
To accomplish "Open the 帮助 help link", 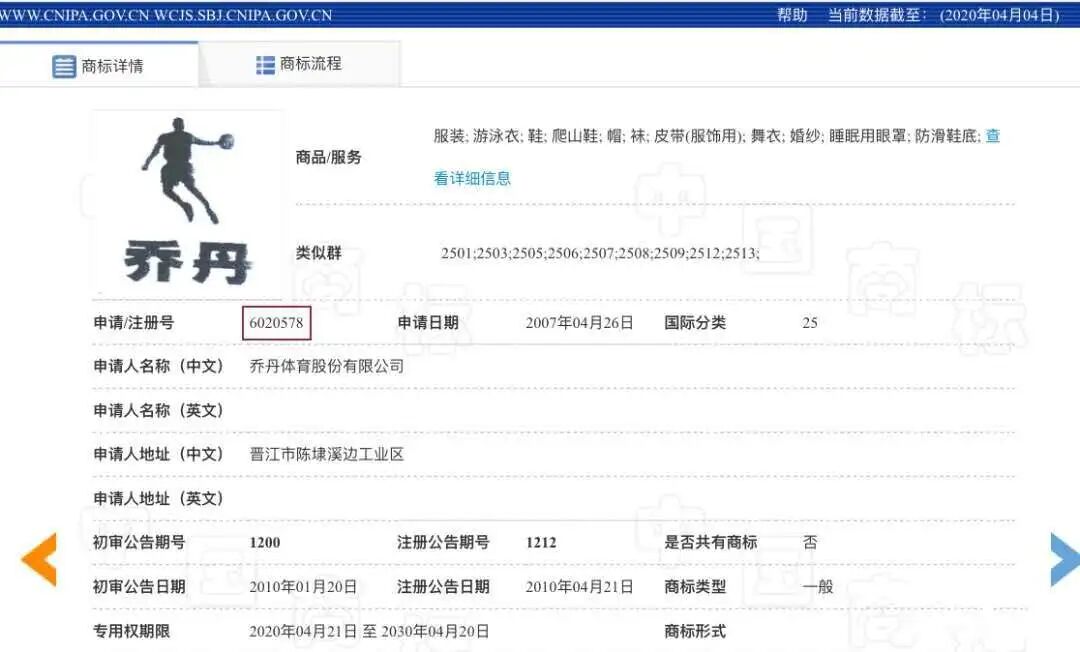I will tap(792, 15).
